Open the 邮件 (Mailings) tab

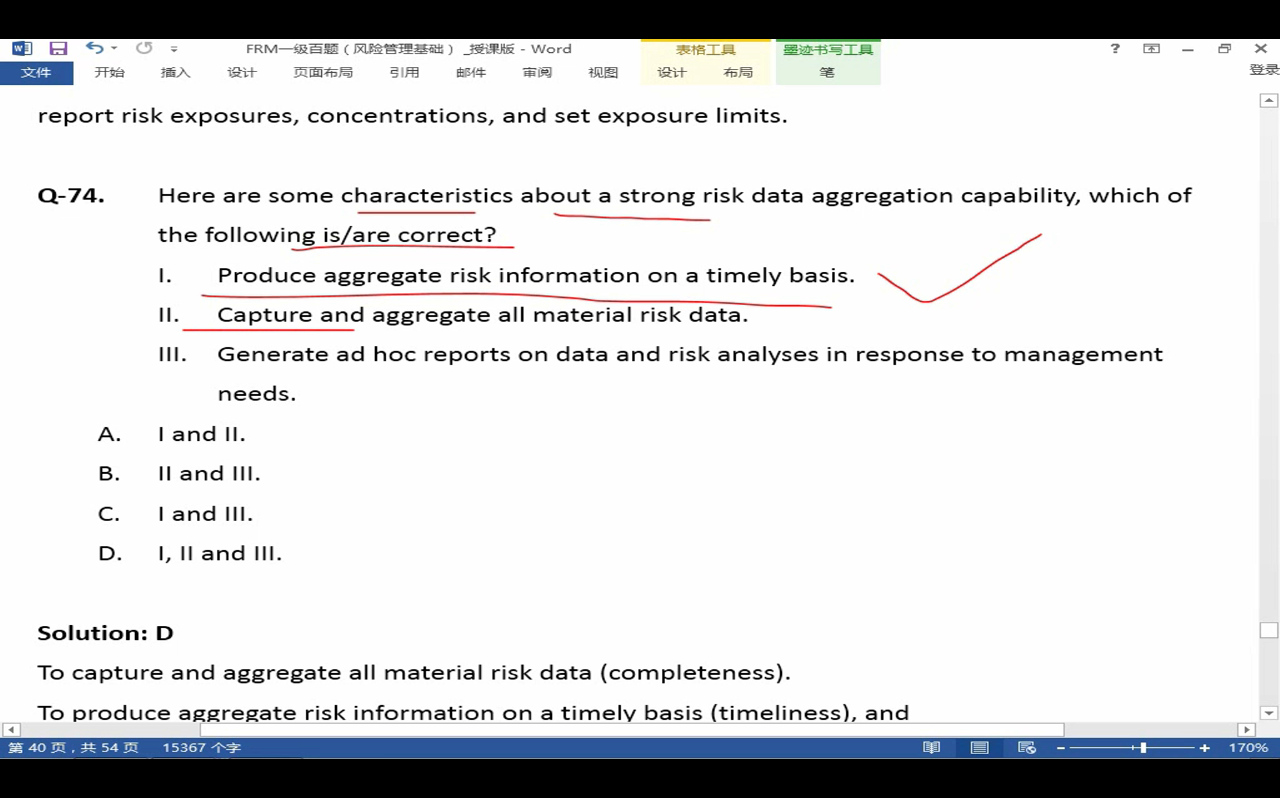[x=470, y=73]
